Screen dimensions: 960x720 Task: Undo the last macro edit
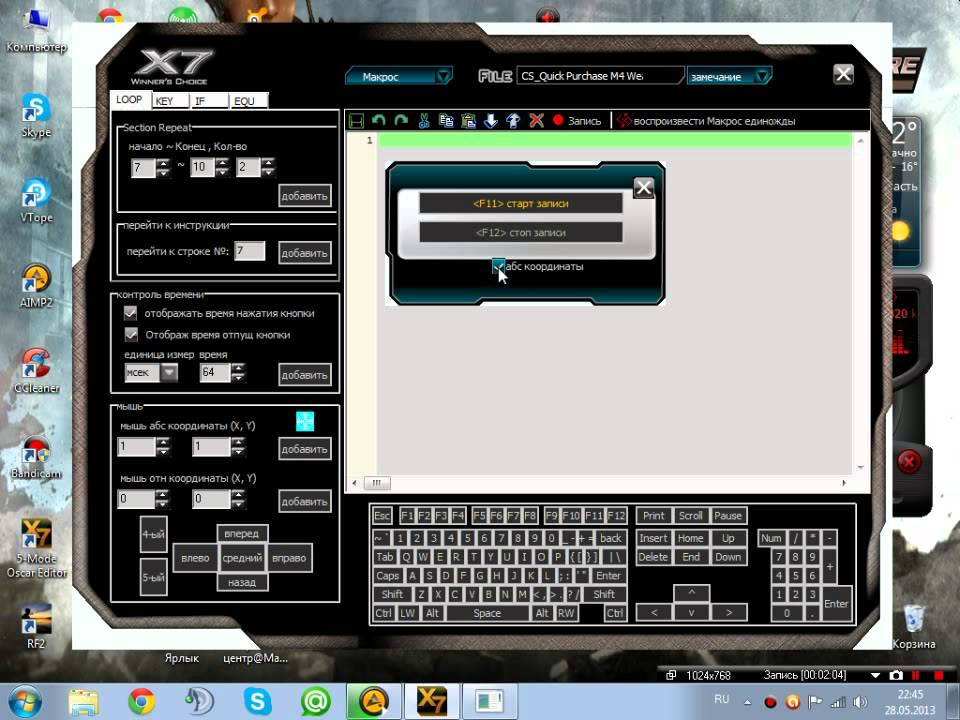click(378, 120)
